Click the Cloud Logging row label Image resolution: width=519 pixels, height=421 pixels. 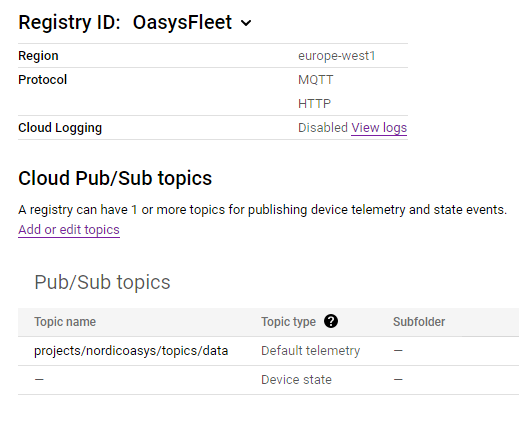pyautogui.click(x=60, y=128)
